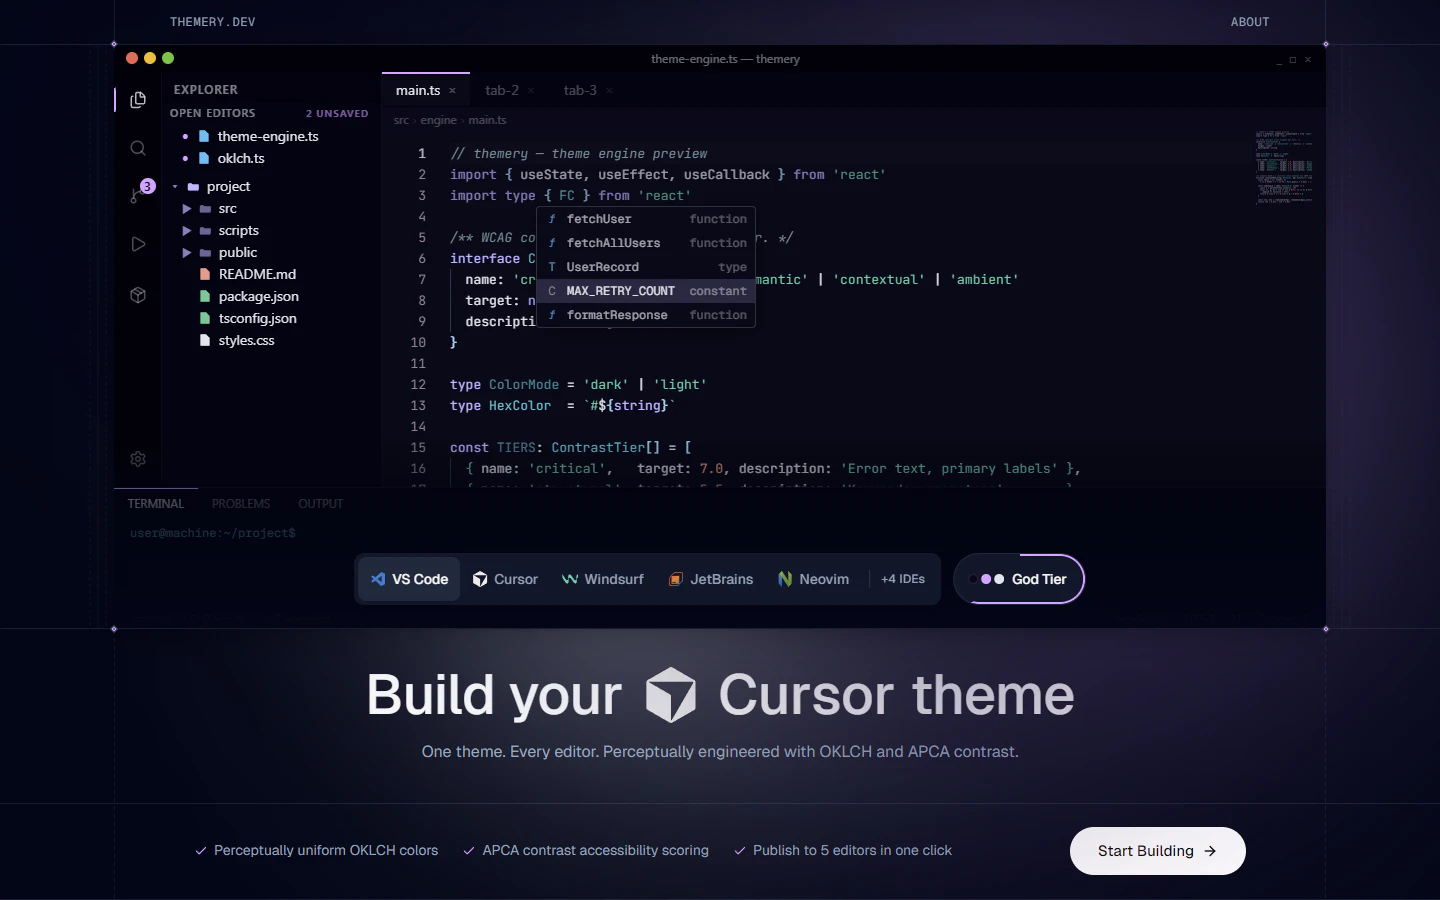Viewport: 1440px width, 900px height.
Task: Switch to the tab-2 editor tab
Action: [502, 90]
